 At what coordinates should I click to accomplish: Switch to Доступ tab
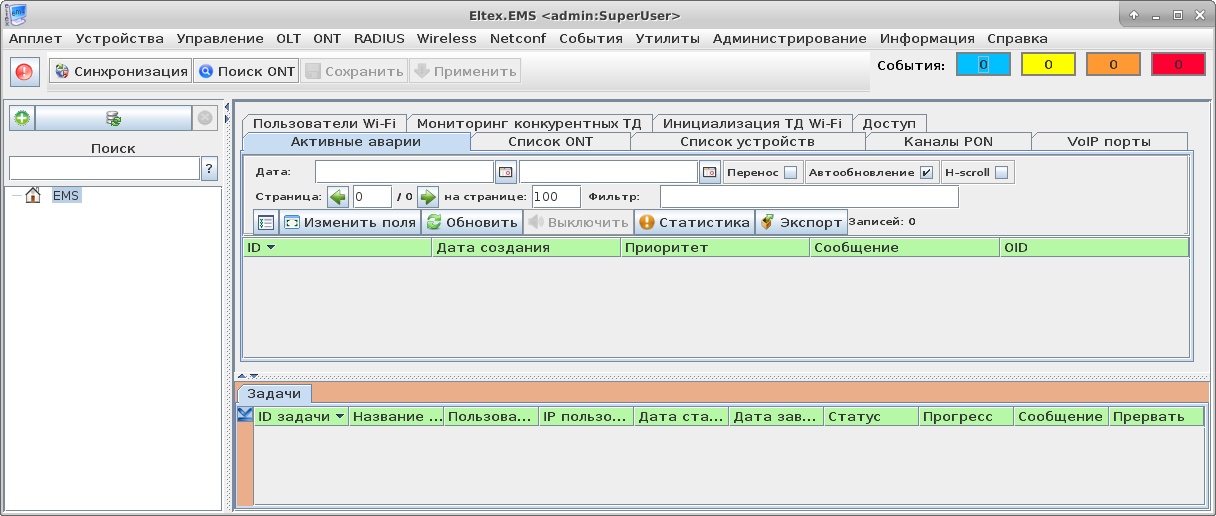pyautogui.click(x=889, y=124)
